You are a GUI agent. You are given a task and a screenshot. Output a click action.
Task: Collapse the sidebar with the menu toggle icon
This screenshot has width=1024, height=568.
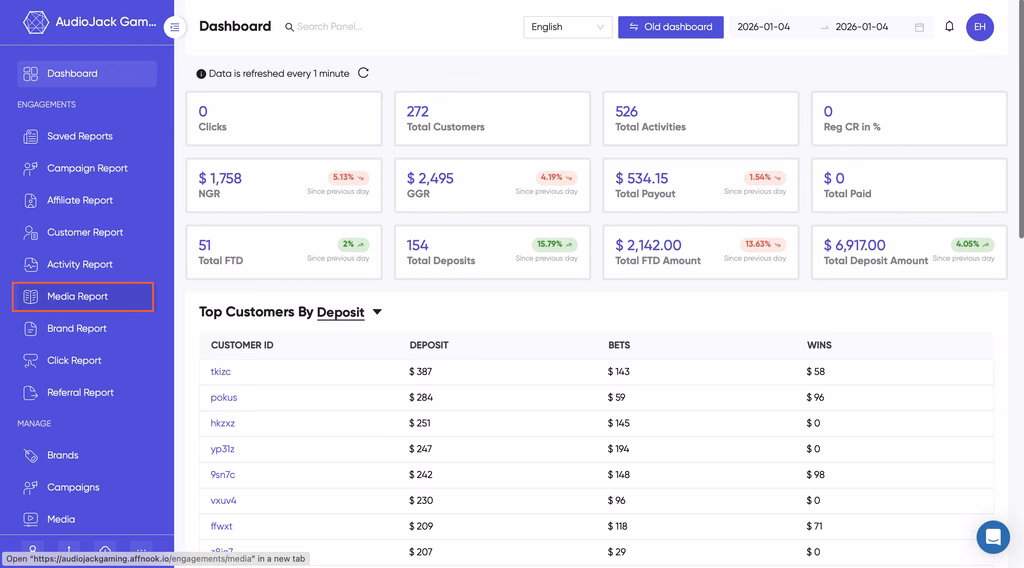(175, 27)
